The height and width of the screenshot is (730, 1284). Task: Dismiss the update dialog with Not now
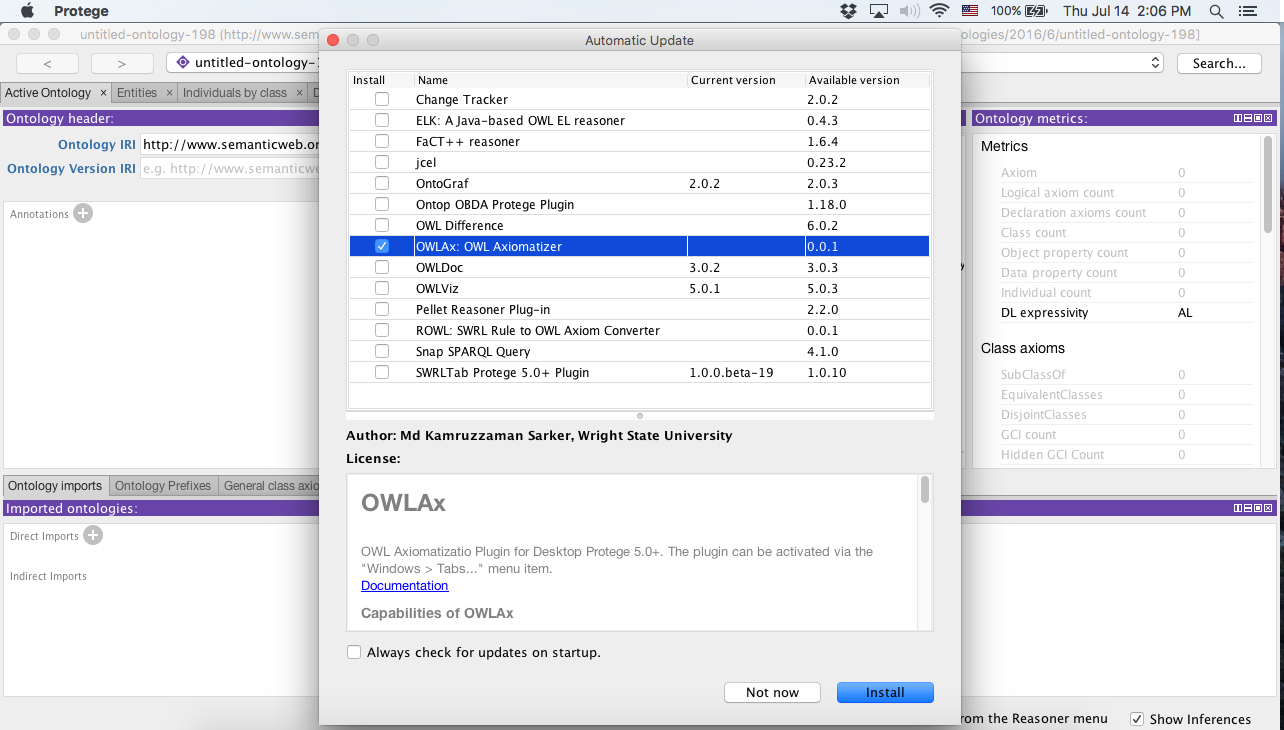click(x=773, y=692)
